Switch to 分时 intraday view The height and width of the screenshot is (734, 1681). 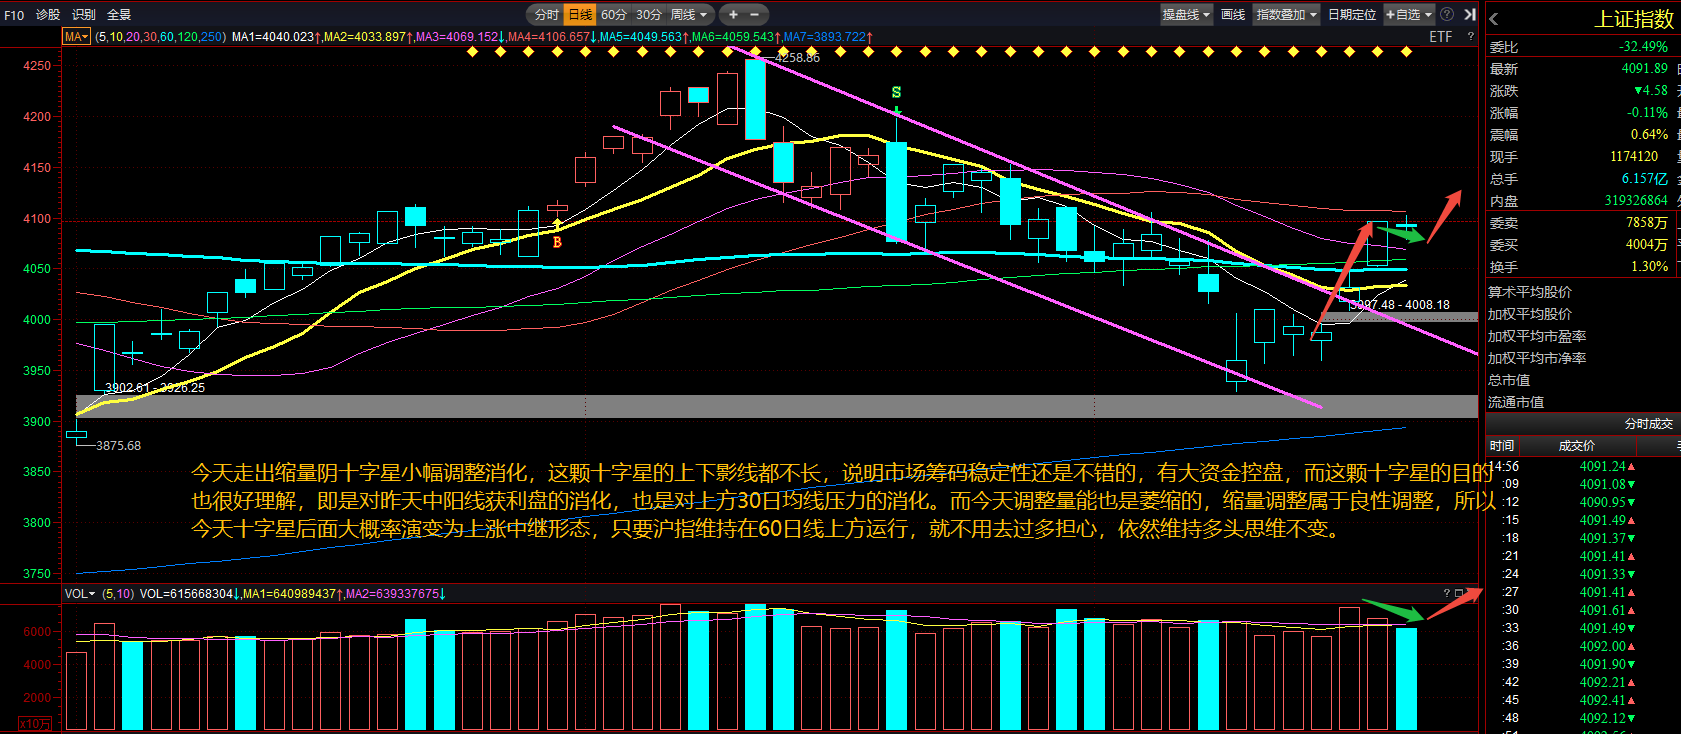[546, 14]
